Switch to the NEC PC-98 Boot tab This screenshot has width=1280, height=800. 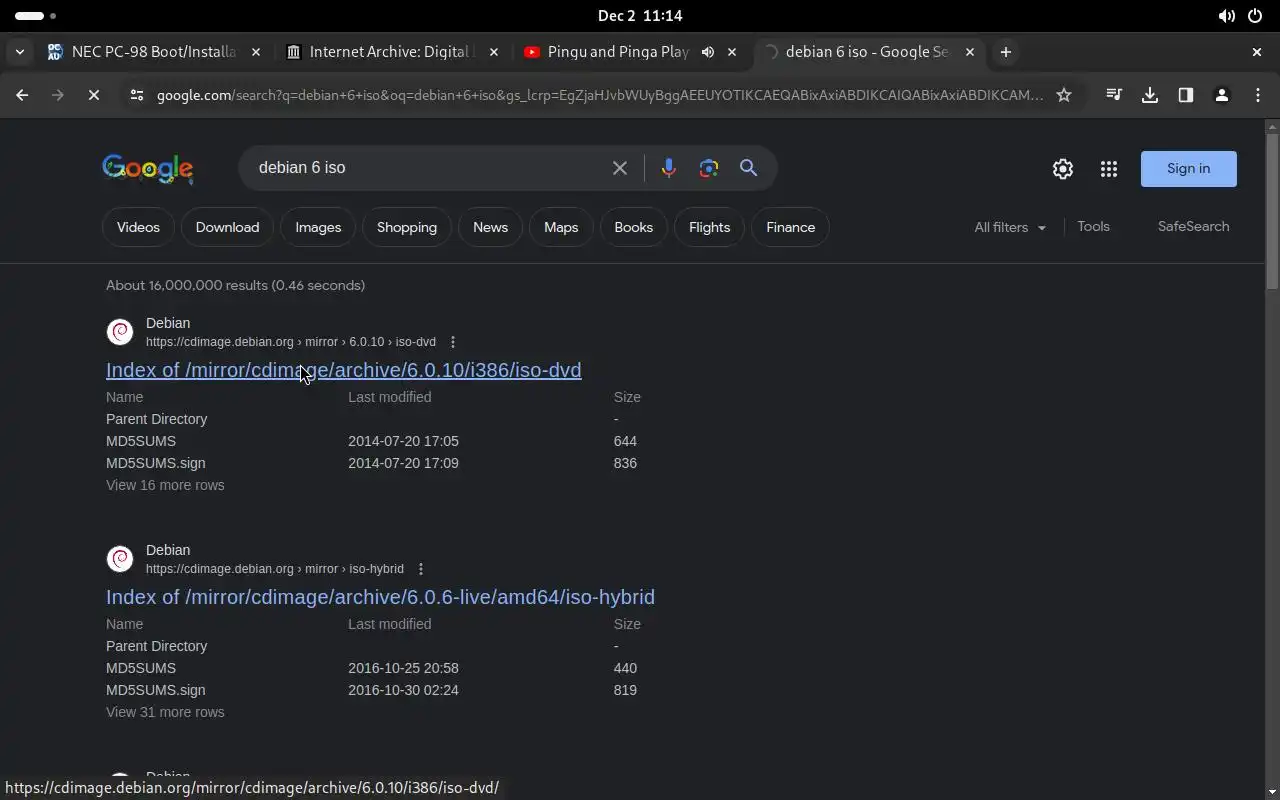pyautogui.click(x=154, y=52)
